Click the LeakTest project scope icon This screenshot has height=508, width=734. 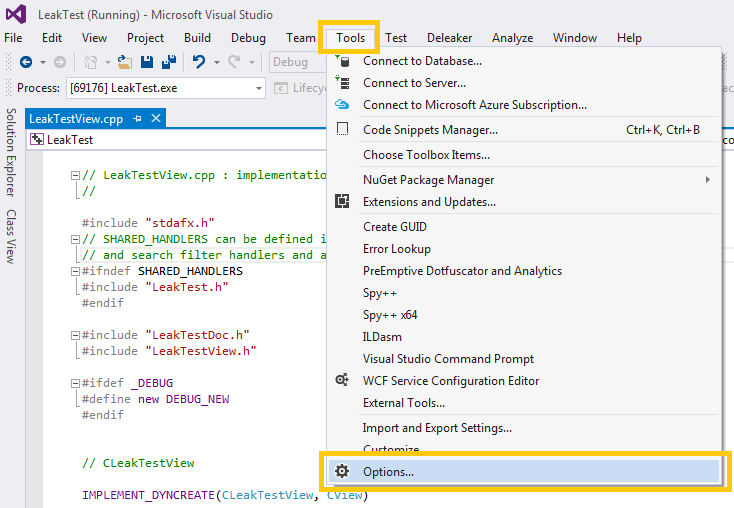(x=37, y=140)
